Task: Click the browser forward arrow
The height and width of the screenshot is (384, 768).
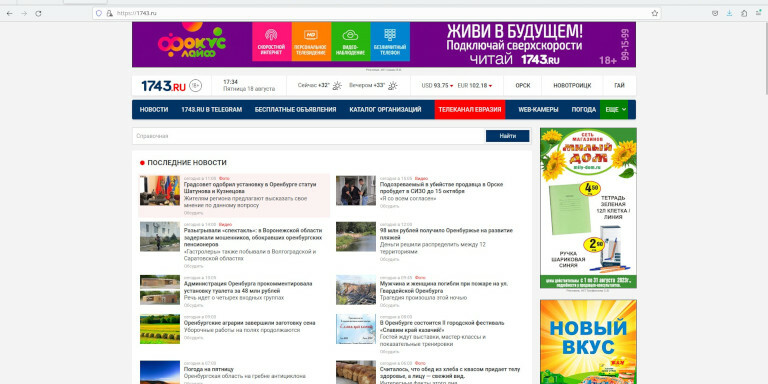Action: (24, 13)
